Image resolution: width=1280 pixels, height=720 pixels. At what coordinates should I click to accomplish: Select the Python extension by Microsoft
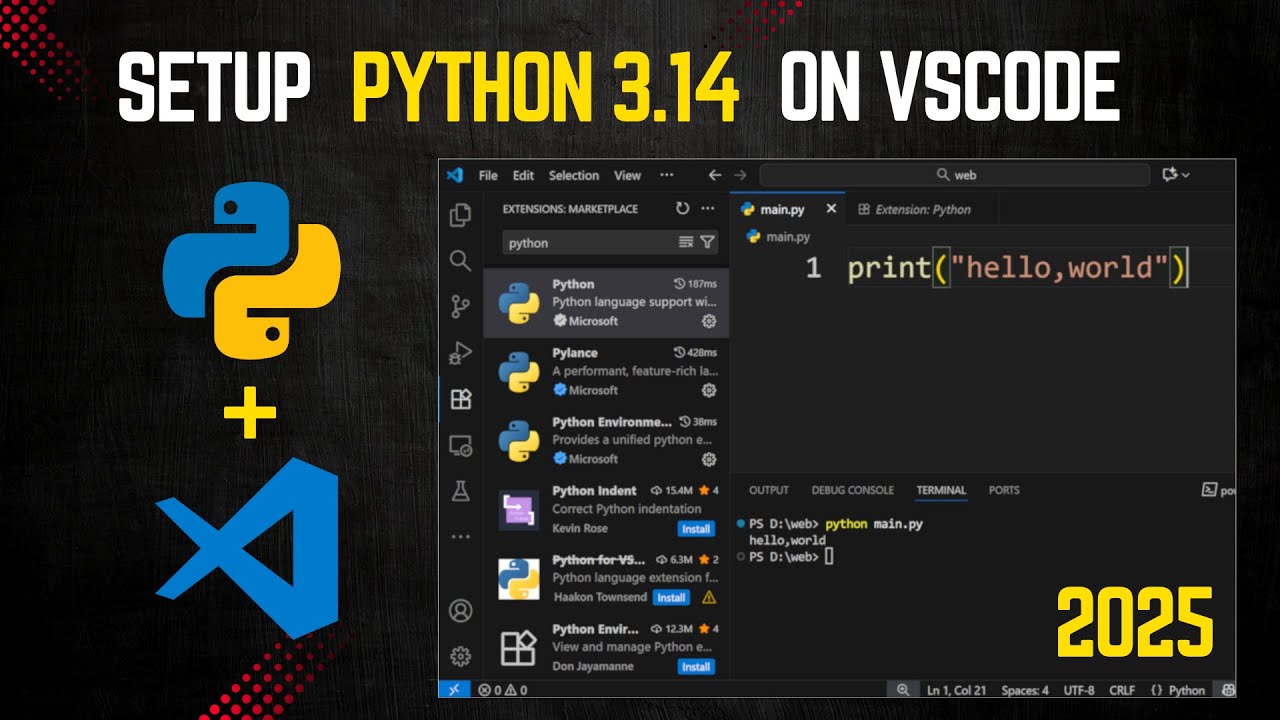pyautogui.click(x=606, y=303)
